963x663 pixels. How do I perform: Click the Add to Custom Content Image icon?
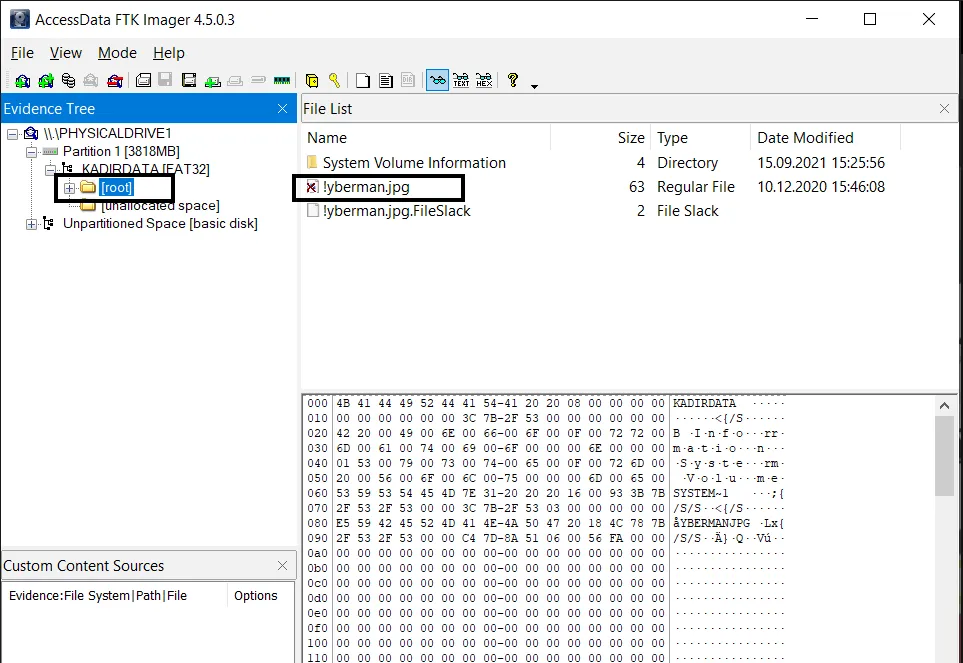coord(212,80)
